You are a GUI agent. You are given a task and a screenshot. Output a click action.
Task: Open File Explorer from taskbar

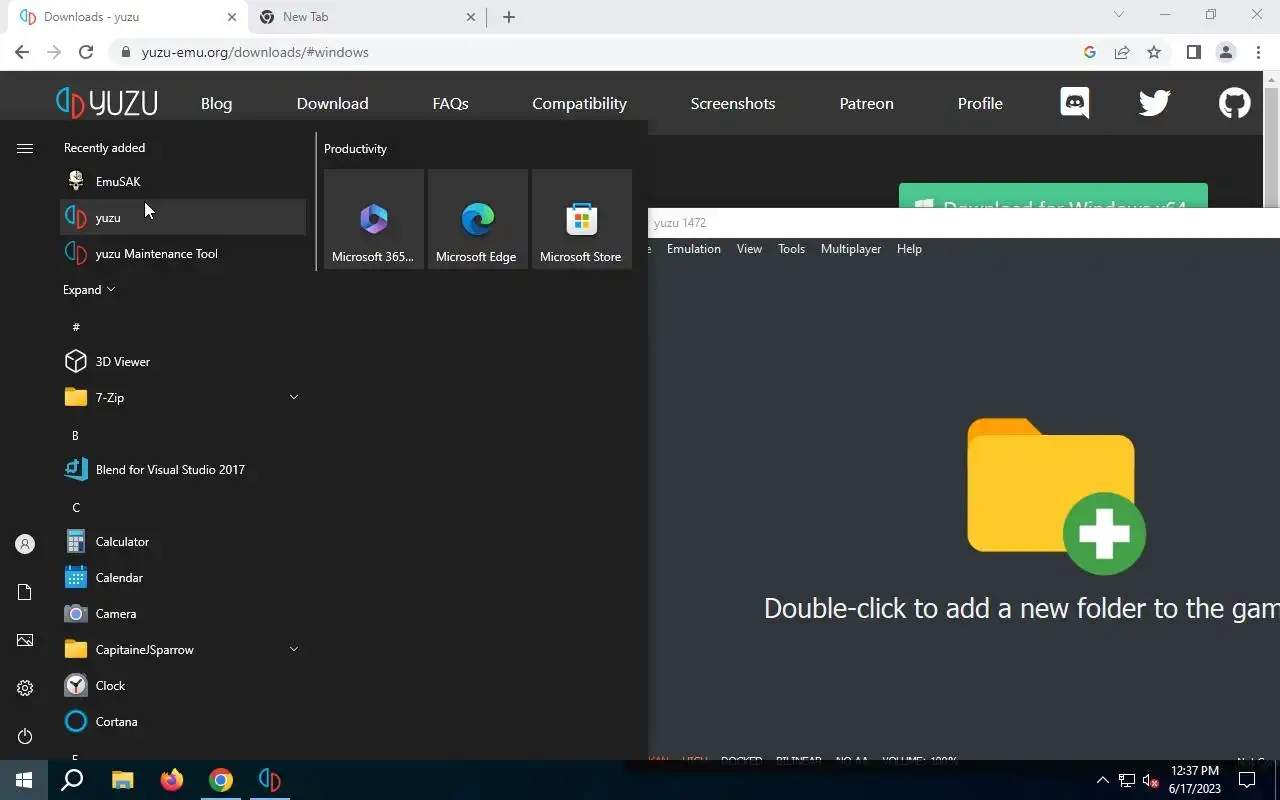(122, 780)
